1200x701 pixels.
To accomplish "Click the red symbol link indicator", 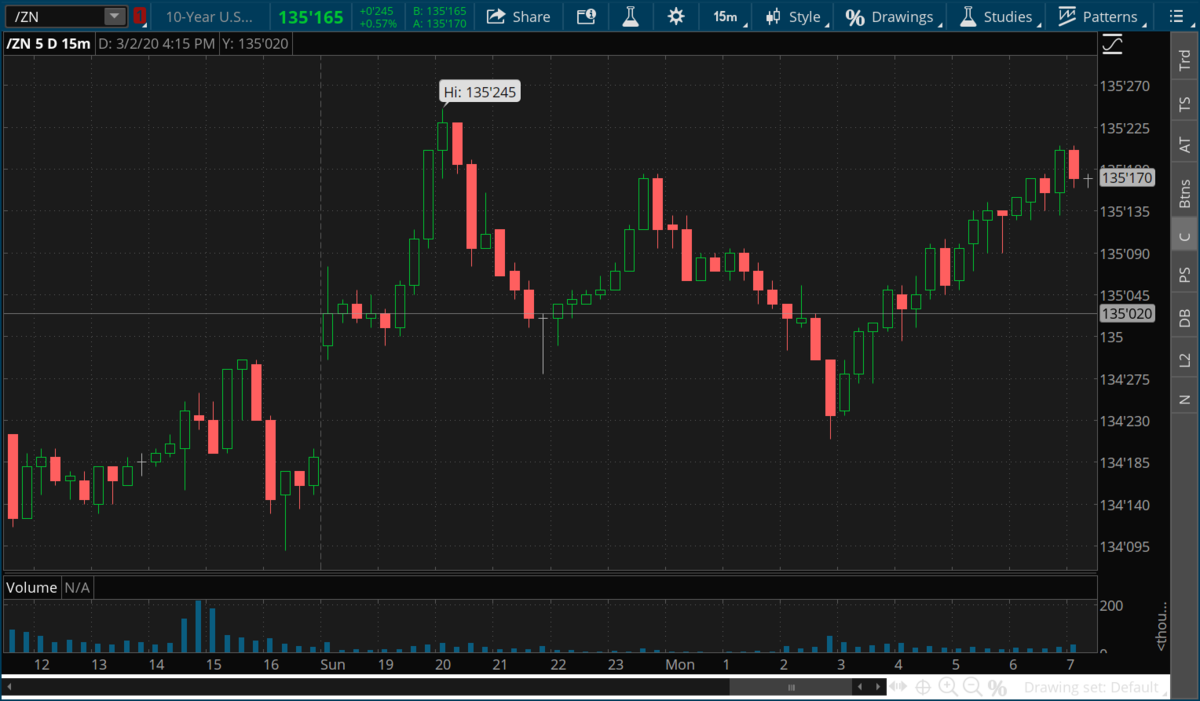I will click(x=140, y=16).
